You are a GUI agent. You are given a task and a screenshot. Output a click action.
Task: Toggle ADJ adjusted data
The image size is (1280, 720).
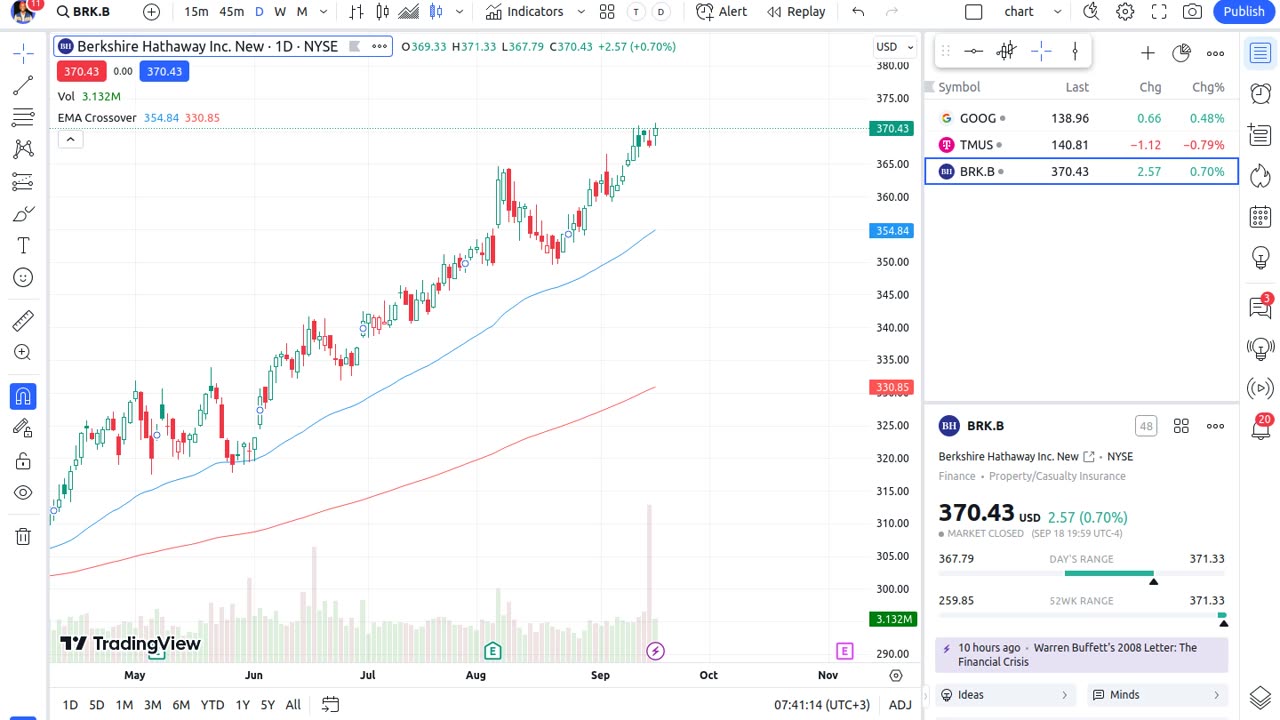(900, 705)
